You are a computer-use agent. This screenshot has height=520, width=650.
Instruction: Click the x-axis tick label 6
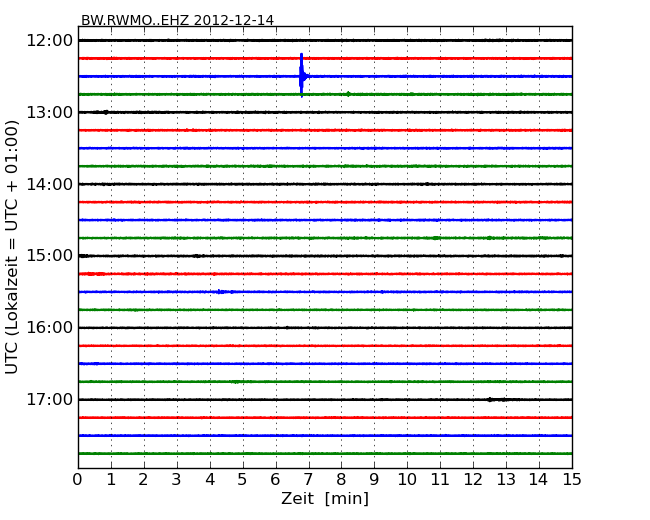pos(275,480)
